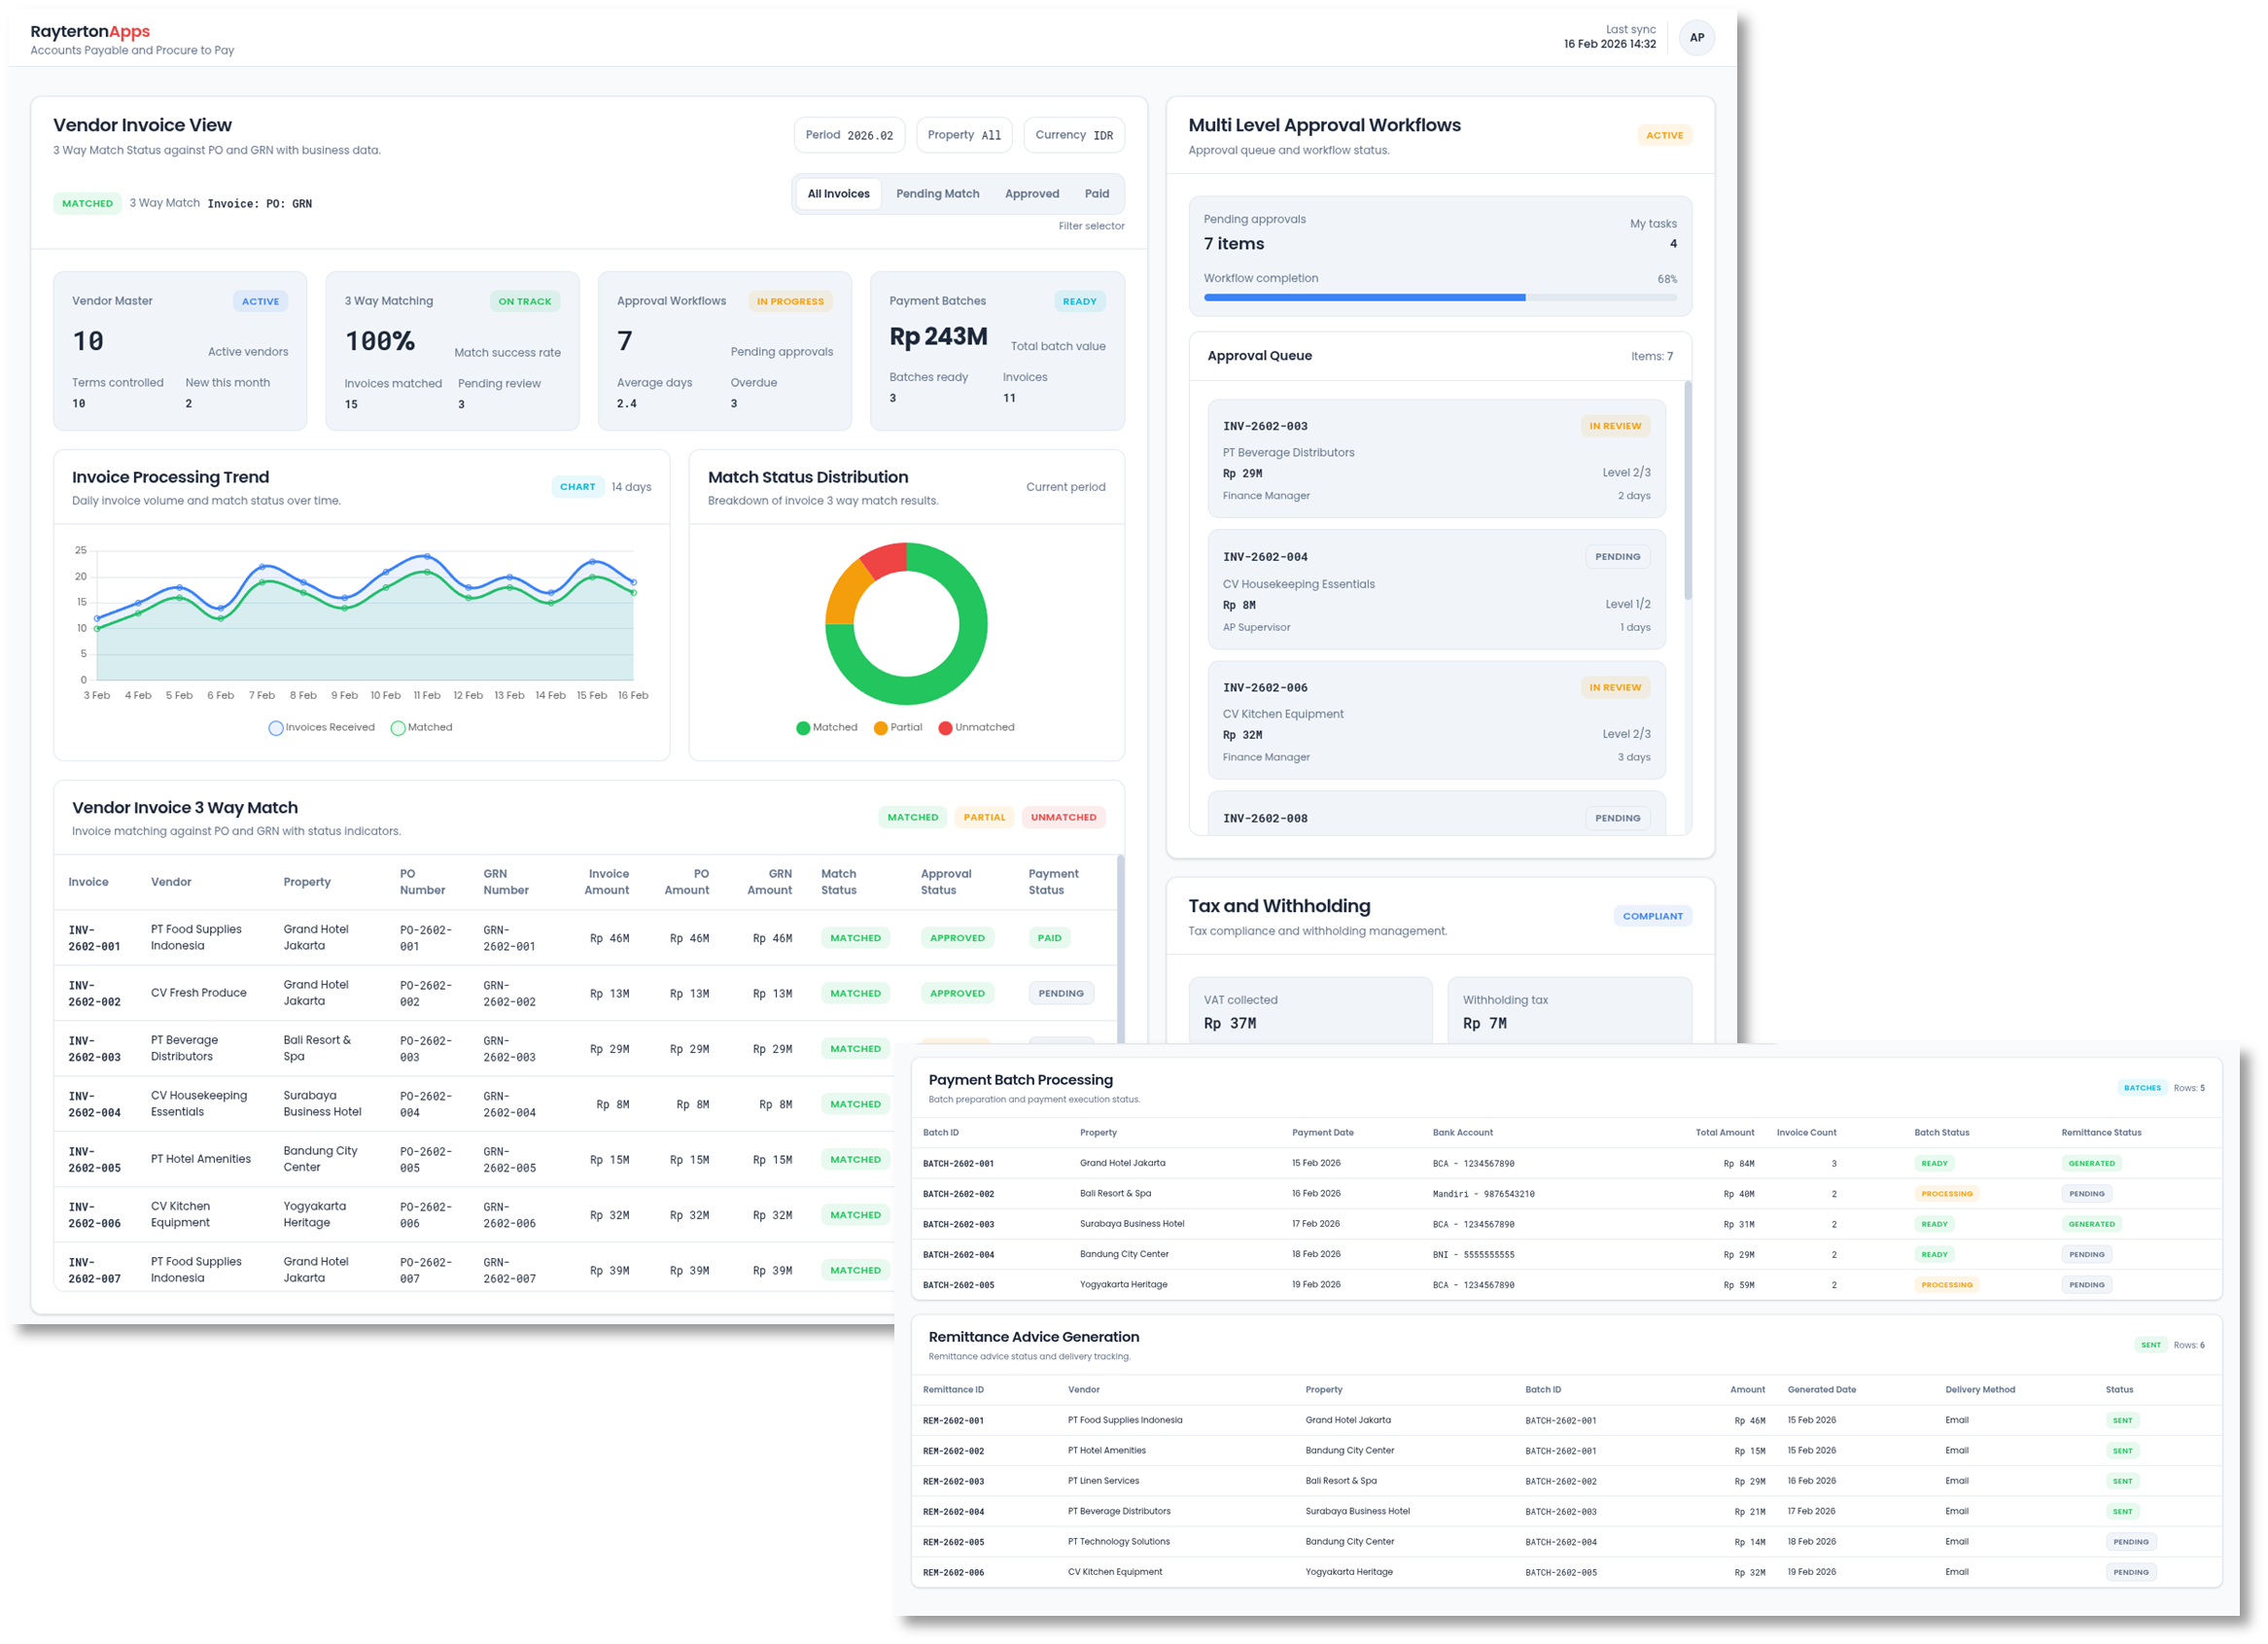
Task: Open the Period 2026.02 selector
Action: (x=849, y=135)
